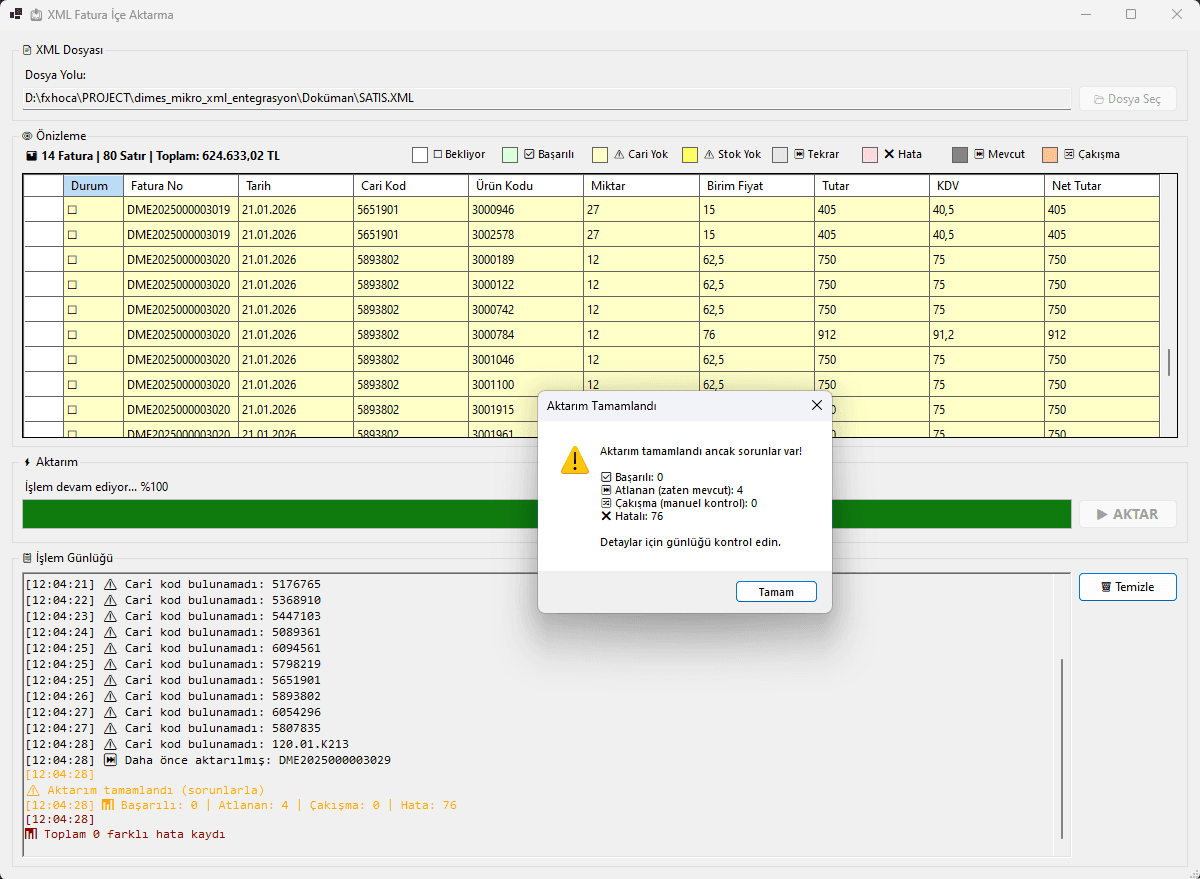Click the X icon next to Hata legend
1200x879 pixels.
(889, 155)
